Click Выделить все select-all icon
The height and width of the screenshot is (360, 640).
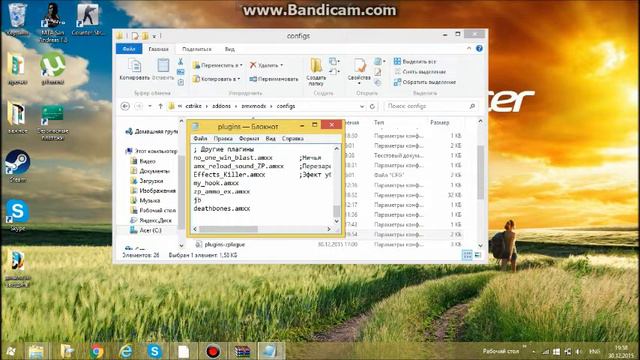click(397, 61)
